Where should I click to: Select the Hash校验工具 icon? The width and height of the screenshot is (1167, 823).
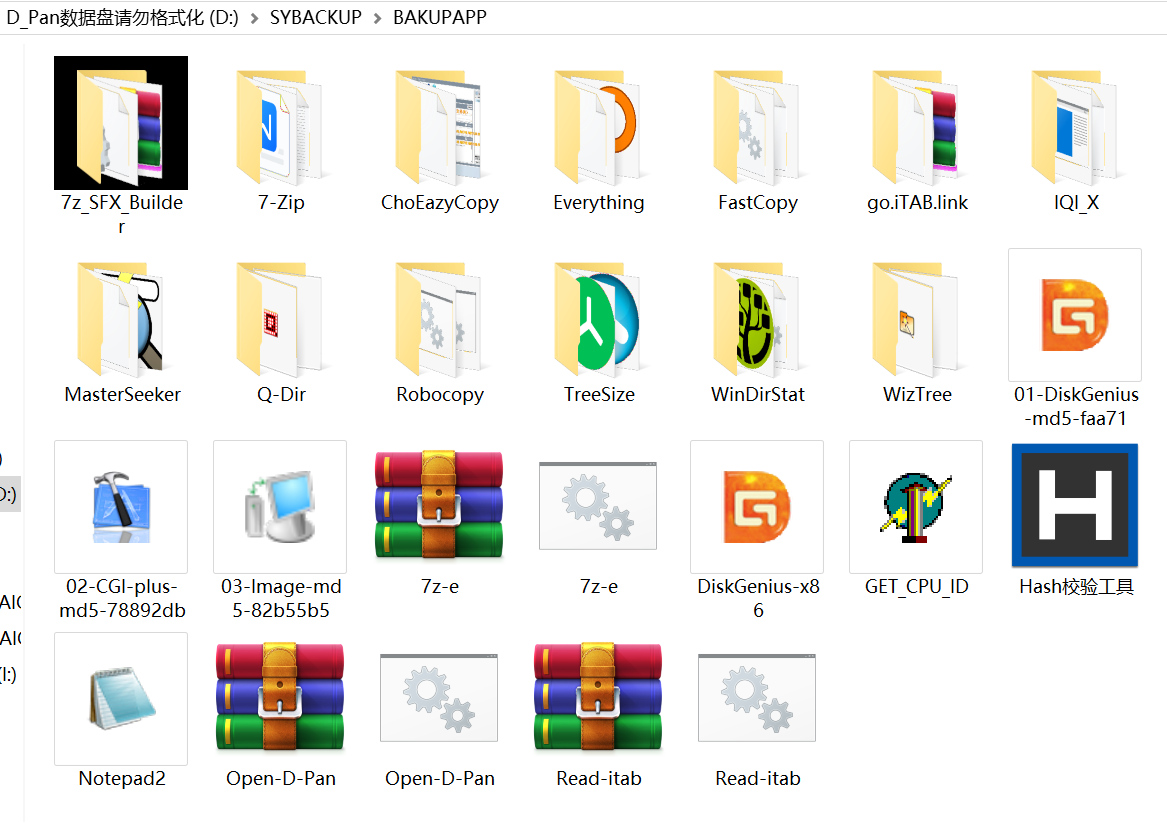coord(1075,505)
